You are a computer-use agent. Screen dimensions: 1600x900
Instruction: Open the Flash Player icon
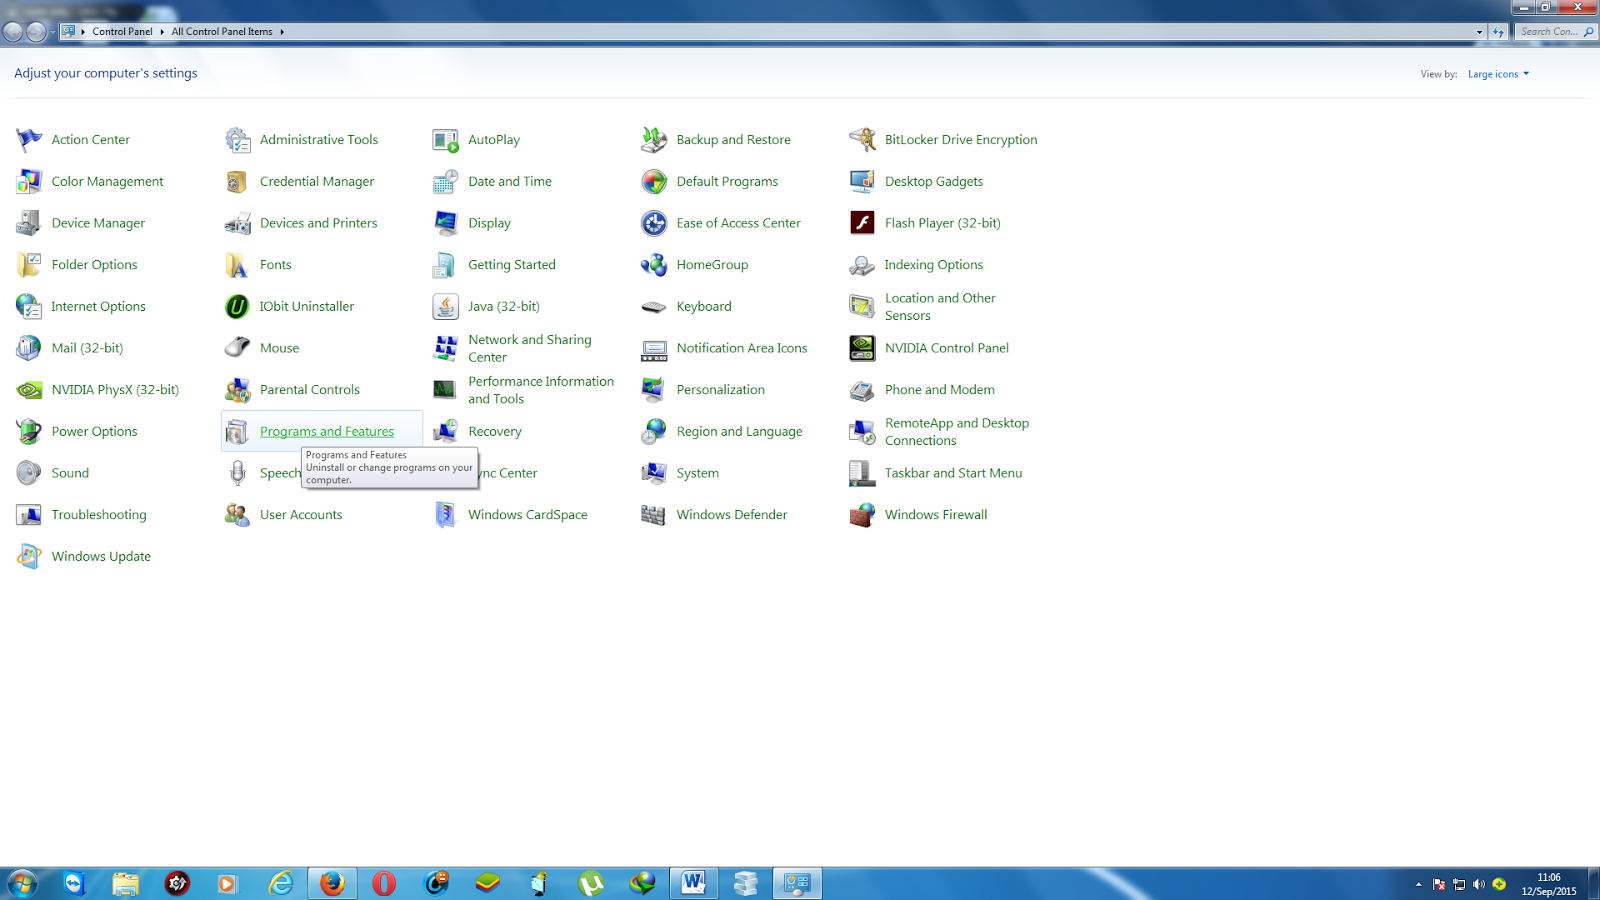point(862,223)
